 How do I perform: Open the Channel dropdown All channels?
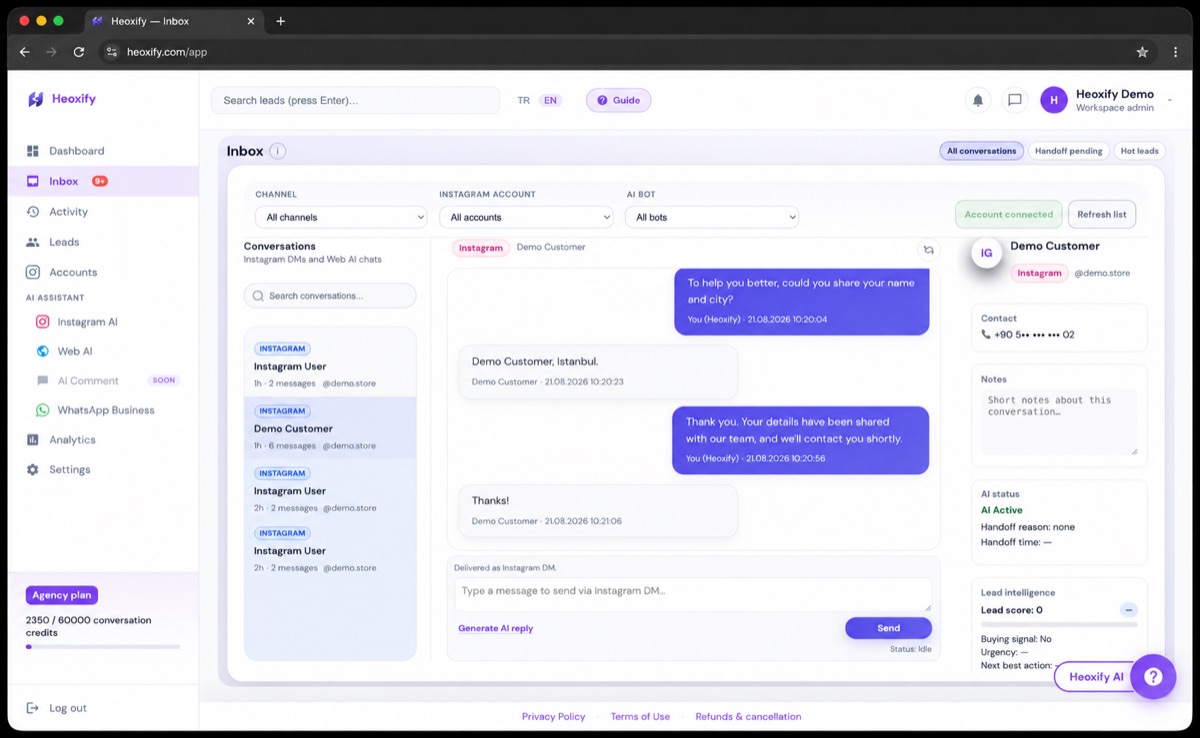point(341,217)
